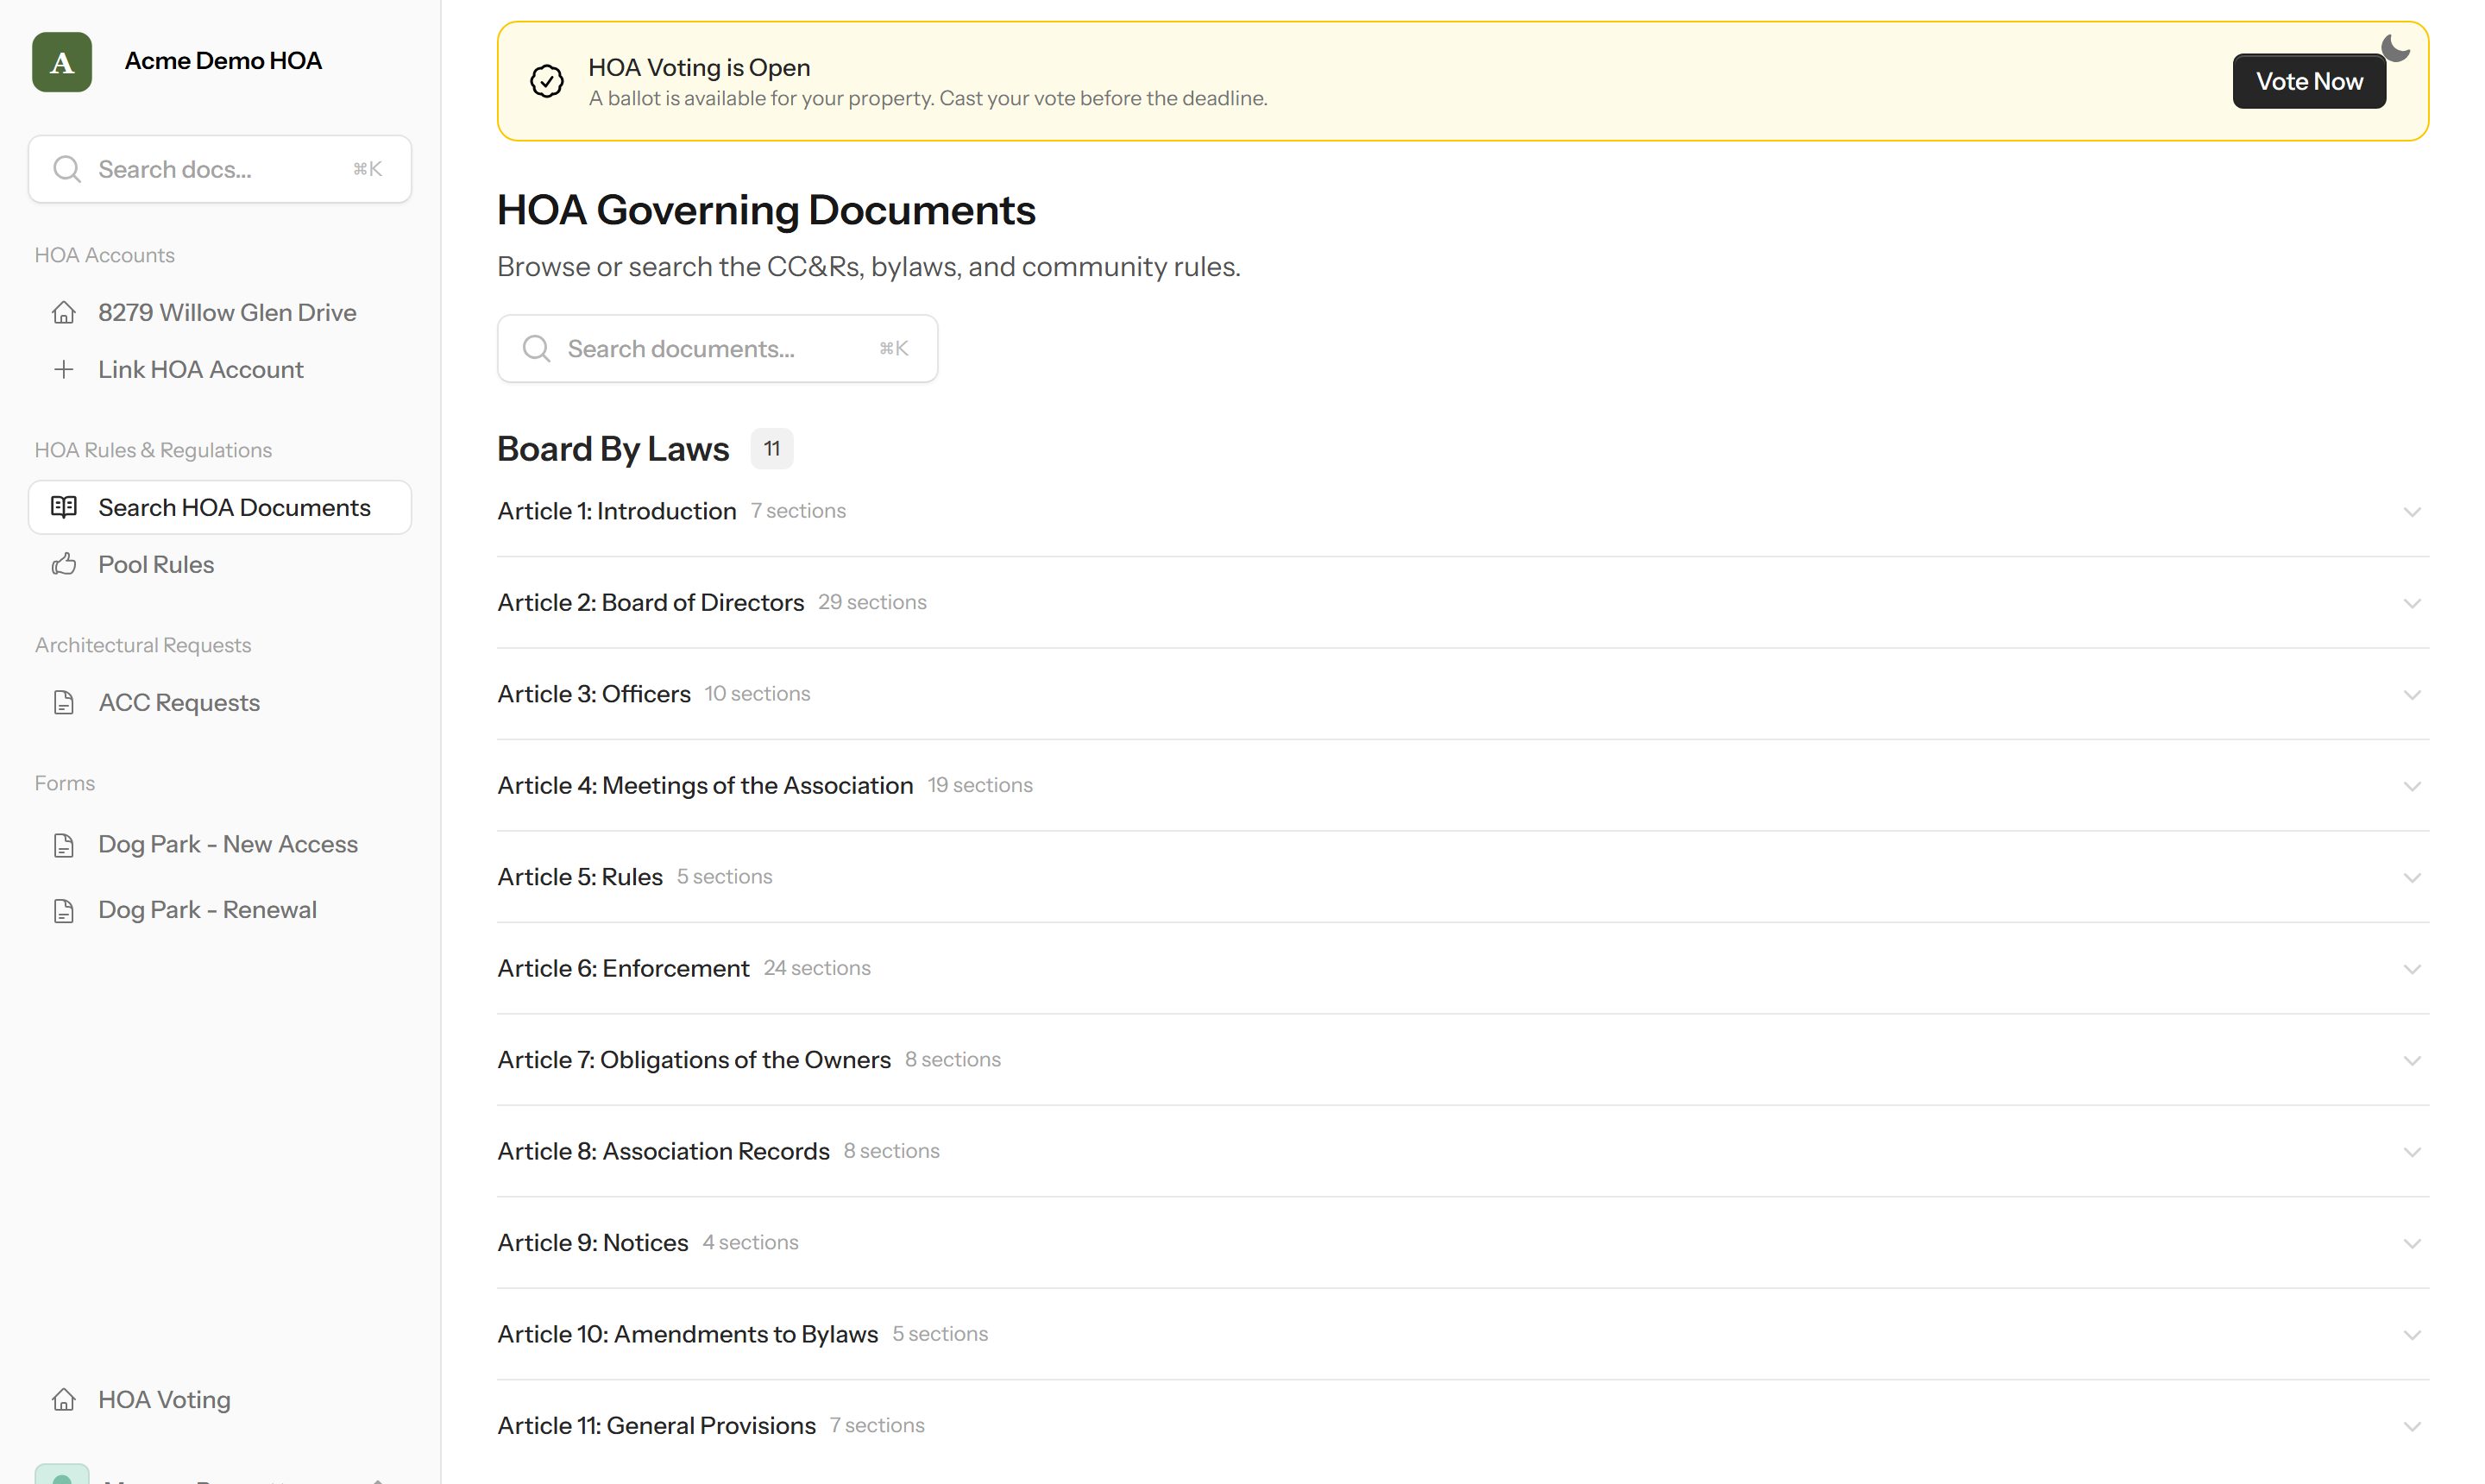Click the plus icon for Link HOA Account
The width and height of the screenshot is (2485, 1484).
(64, 370)
